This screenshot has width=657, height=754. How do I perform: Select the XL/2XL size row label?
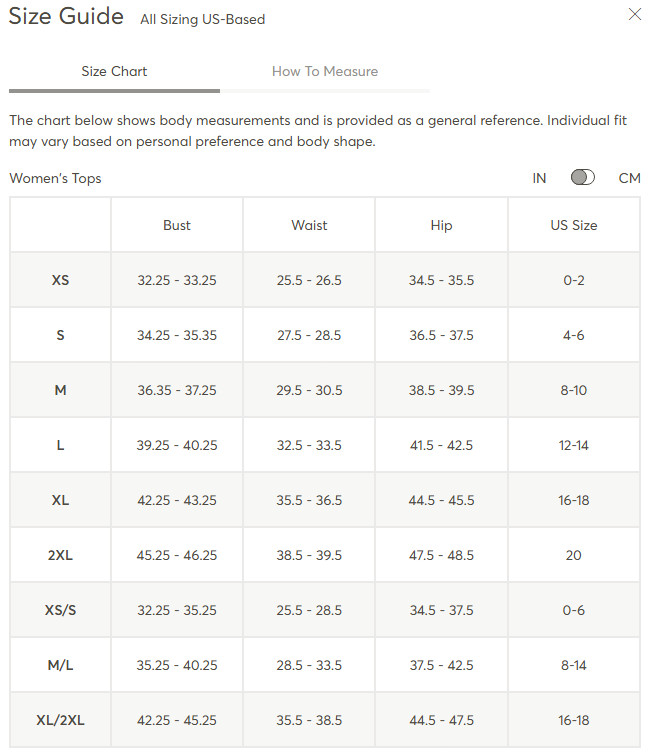60,720
